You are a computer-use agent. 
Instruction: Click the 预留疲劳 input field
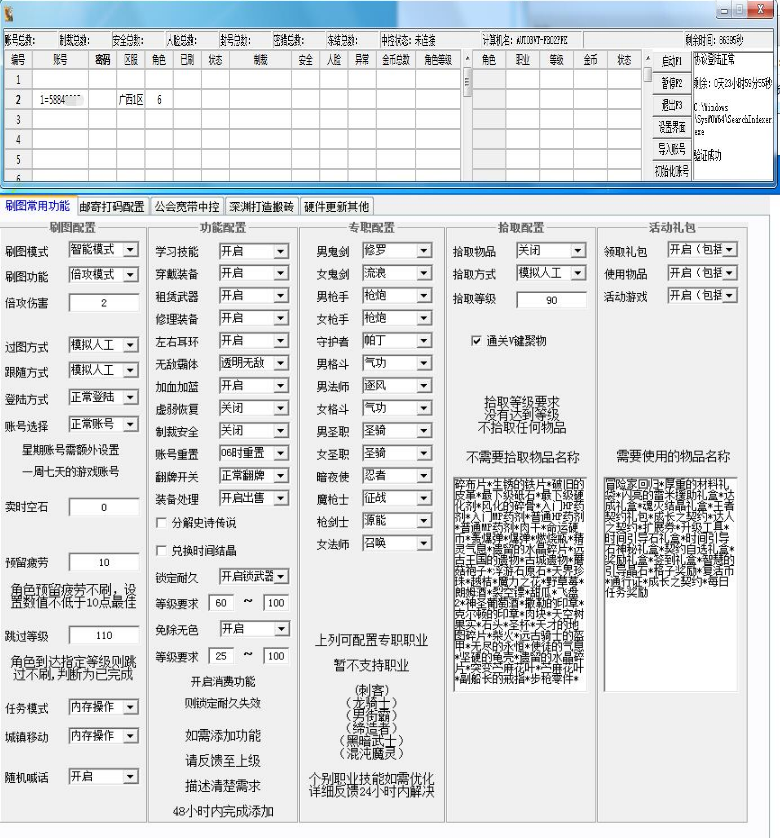[104, 562]
